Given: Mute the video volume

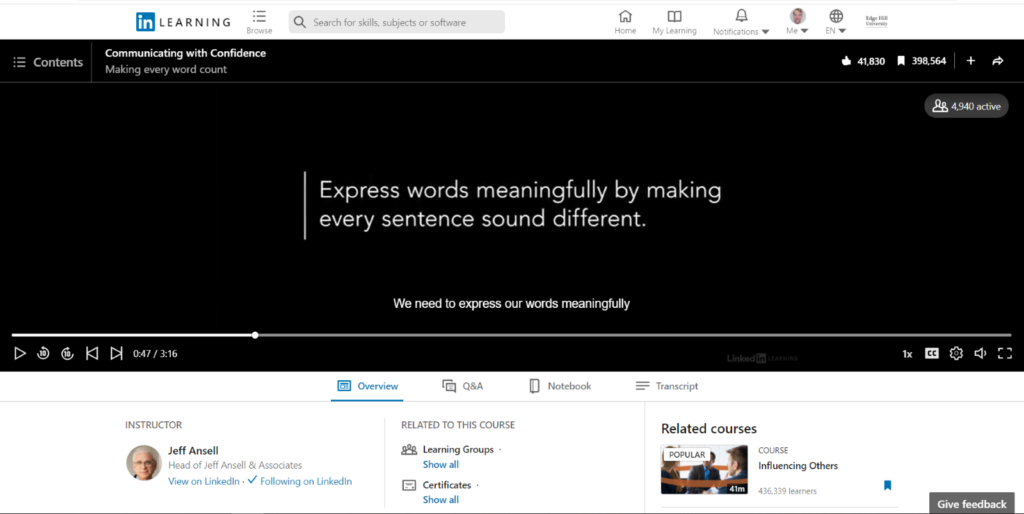Looking at the screenshot, I should [x=980, y=353].
